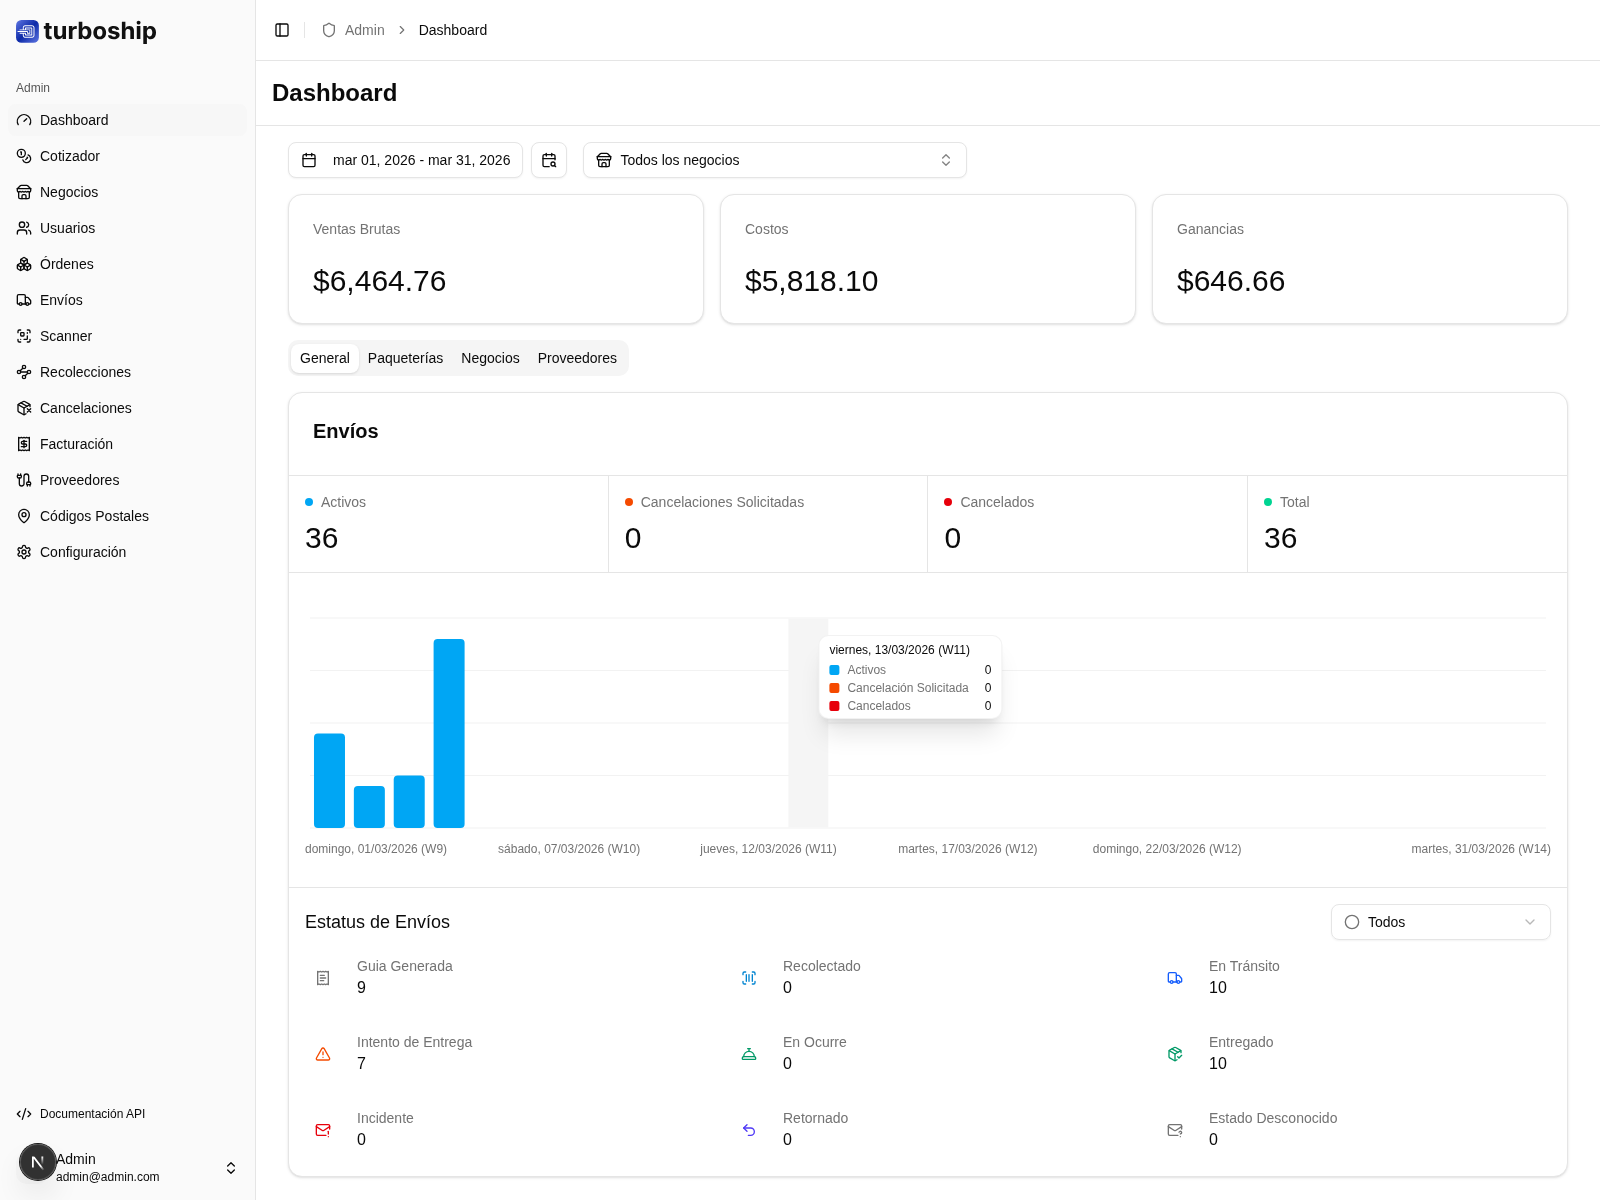Switch to the Paqueterías tab
1600x1200 pixels.
[405, 358]
